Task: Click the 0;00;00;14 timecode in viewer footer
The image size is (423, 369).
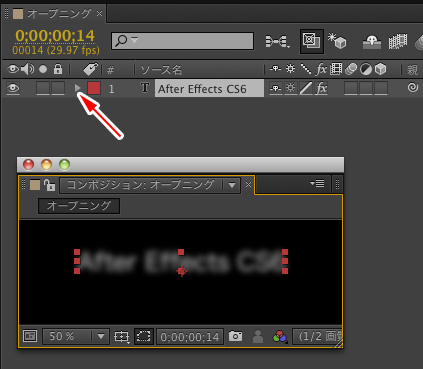Action: coord(190,337)
